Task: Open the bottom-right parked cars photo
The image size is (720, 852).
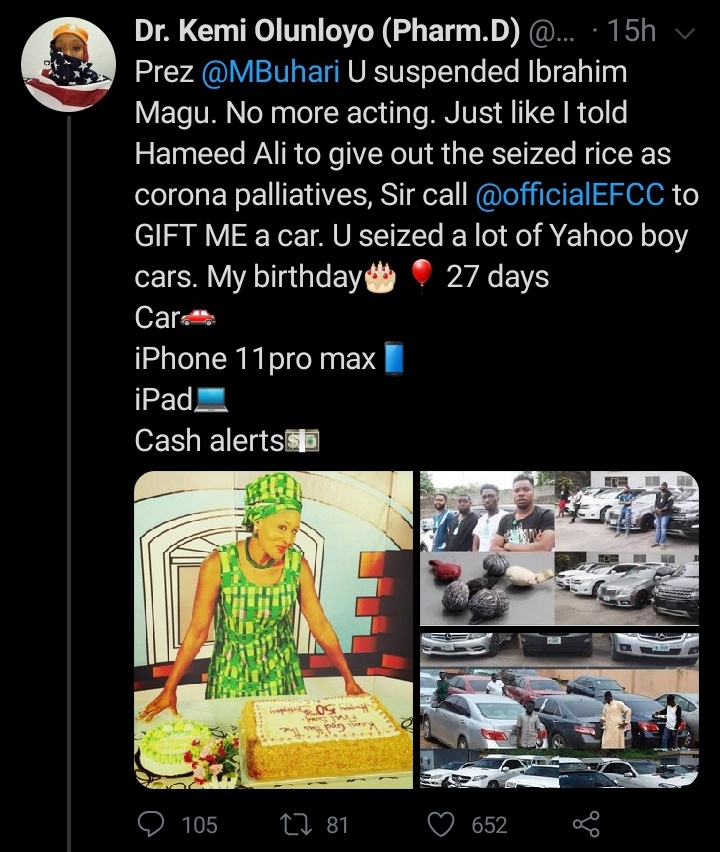Action: point(559,711)
